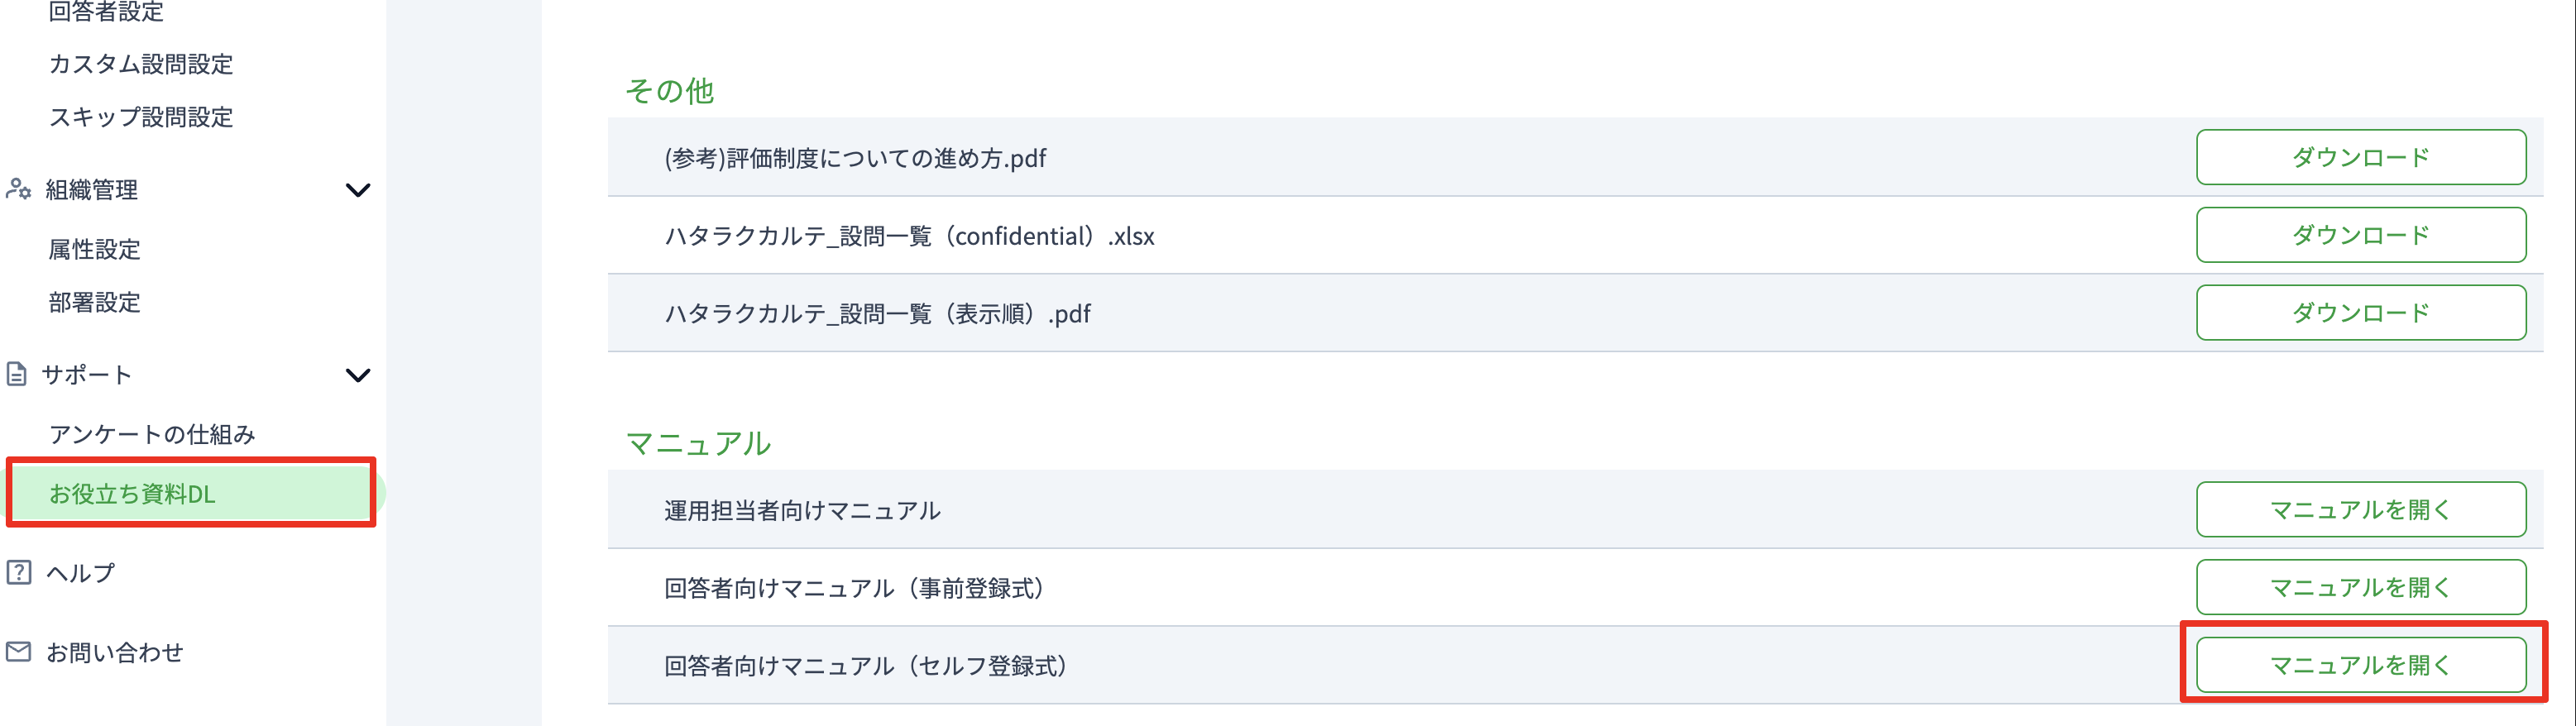Download the confidential 設問一覧 xlsx file

pyautogui.click(x=2360, y=235)
